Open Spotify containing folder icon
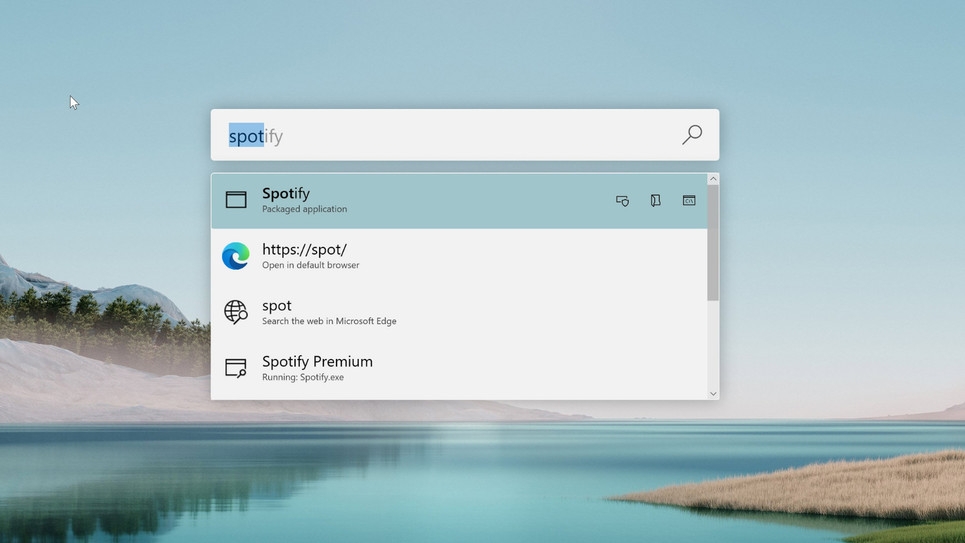This screenshot has width=965, height=543. pos(655,200)
